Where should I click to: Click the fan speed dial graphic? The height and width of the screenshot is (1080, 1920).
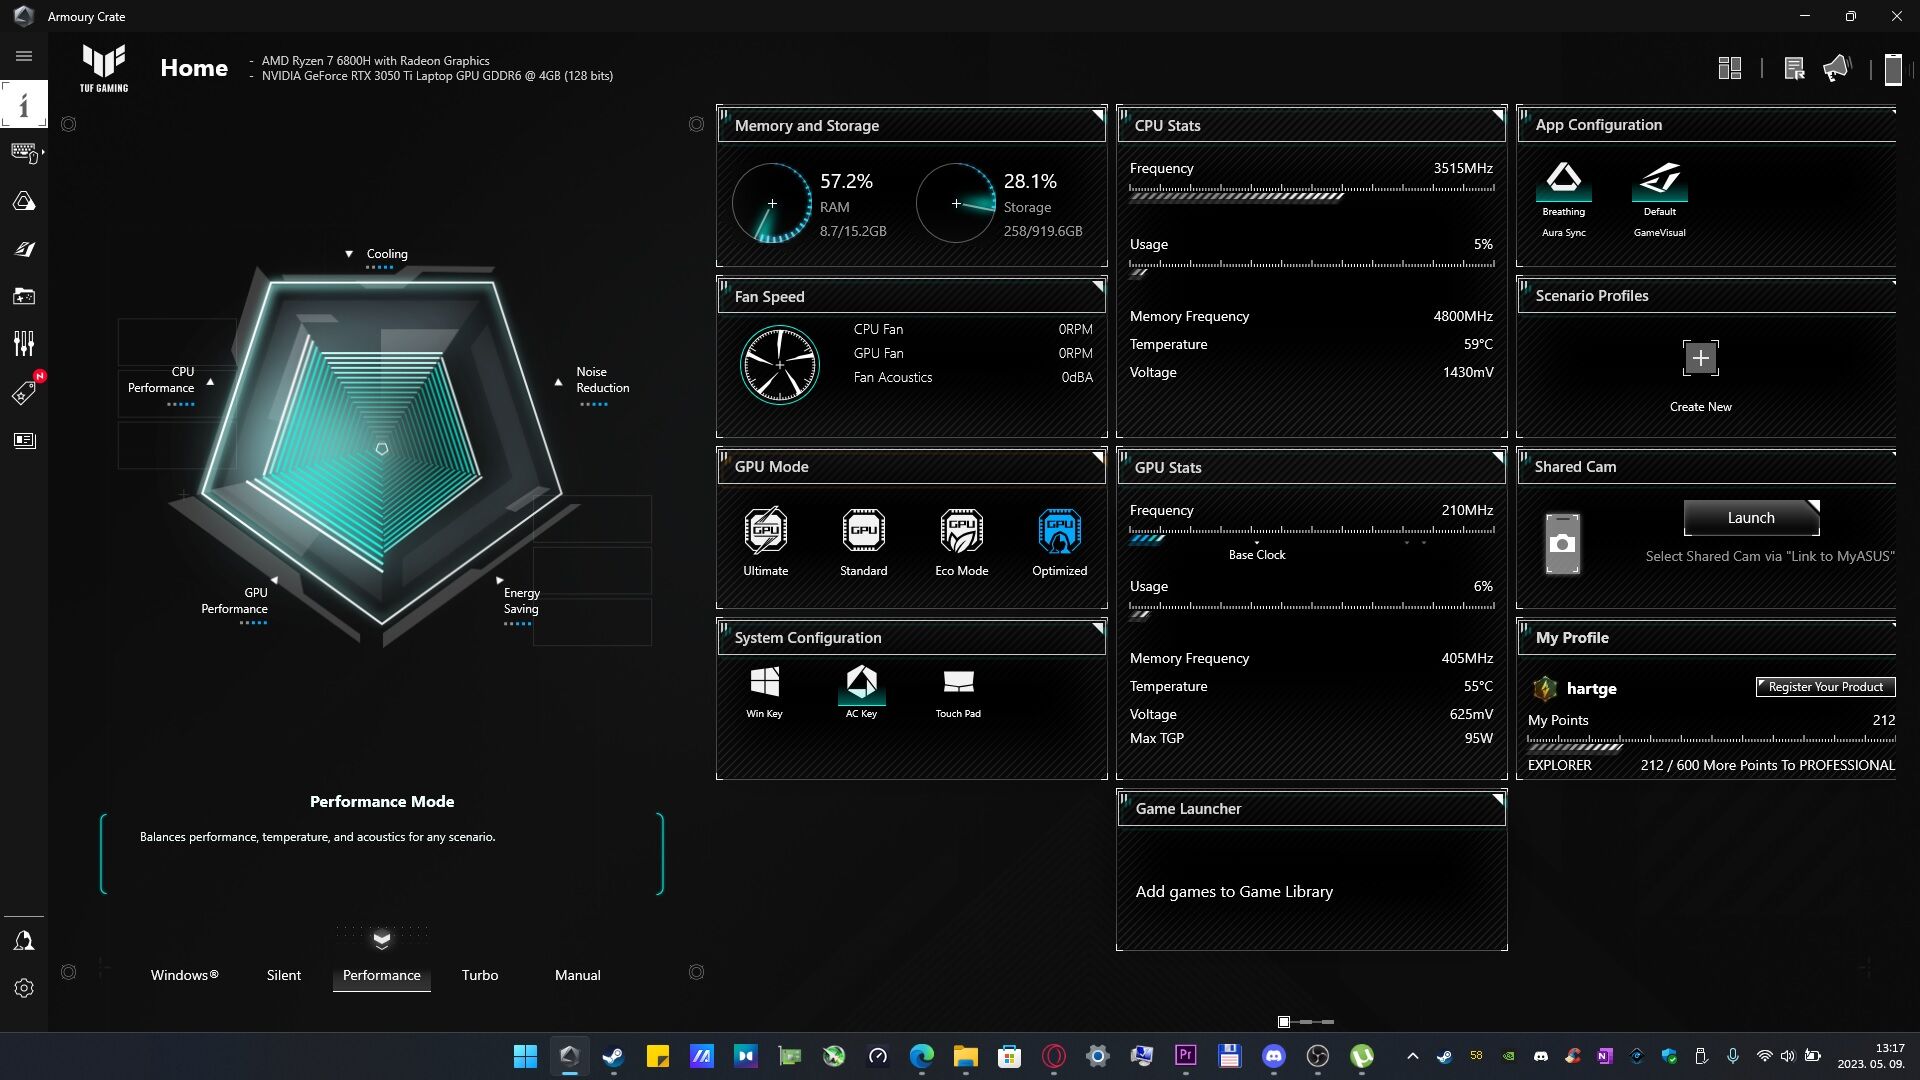[x=779, y=364]
